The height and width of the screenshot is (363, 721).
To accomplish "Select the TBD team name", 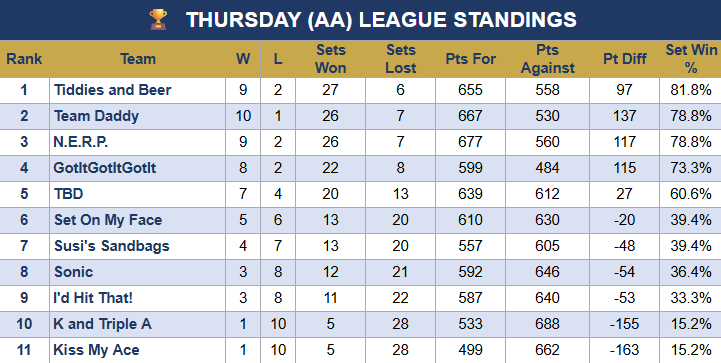I will (x=68, y=194).
